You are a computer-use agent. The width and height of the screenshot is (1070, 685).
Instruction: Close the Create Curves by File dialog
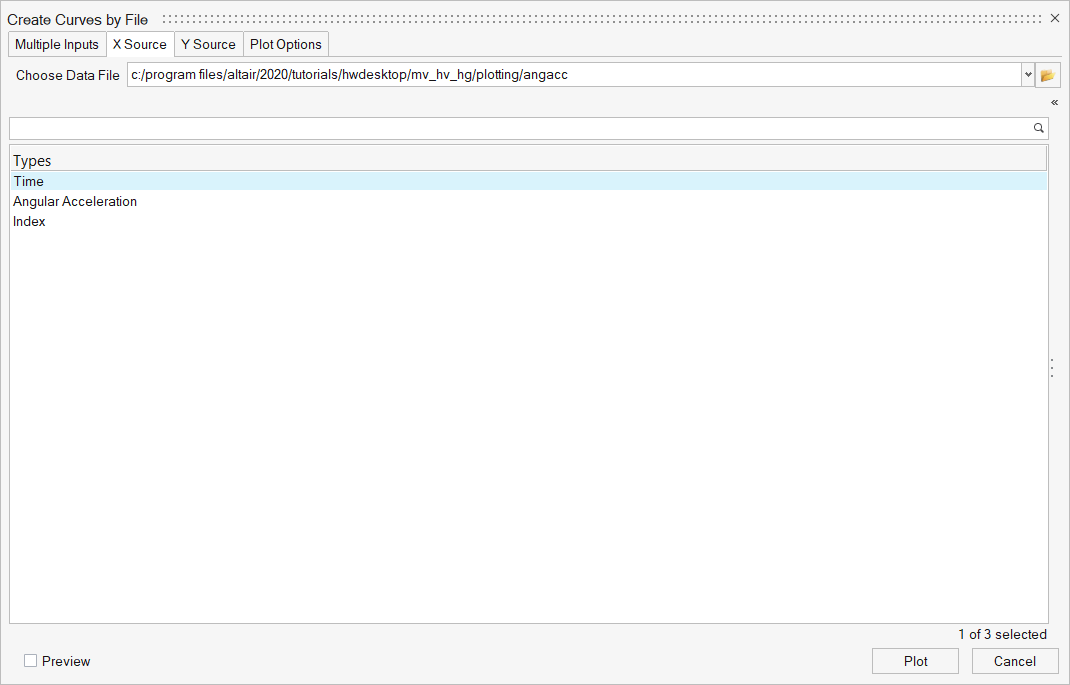[x=1054, y=19]
